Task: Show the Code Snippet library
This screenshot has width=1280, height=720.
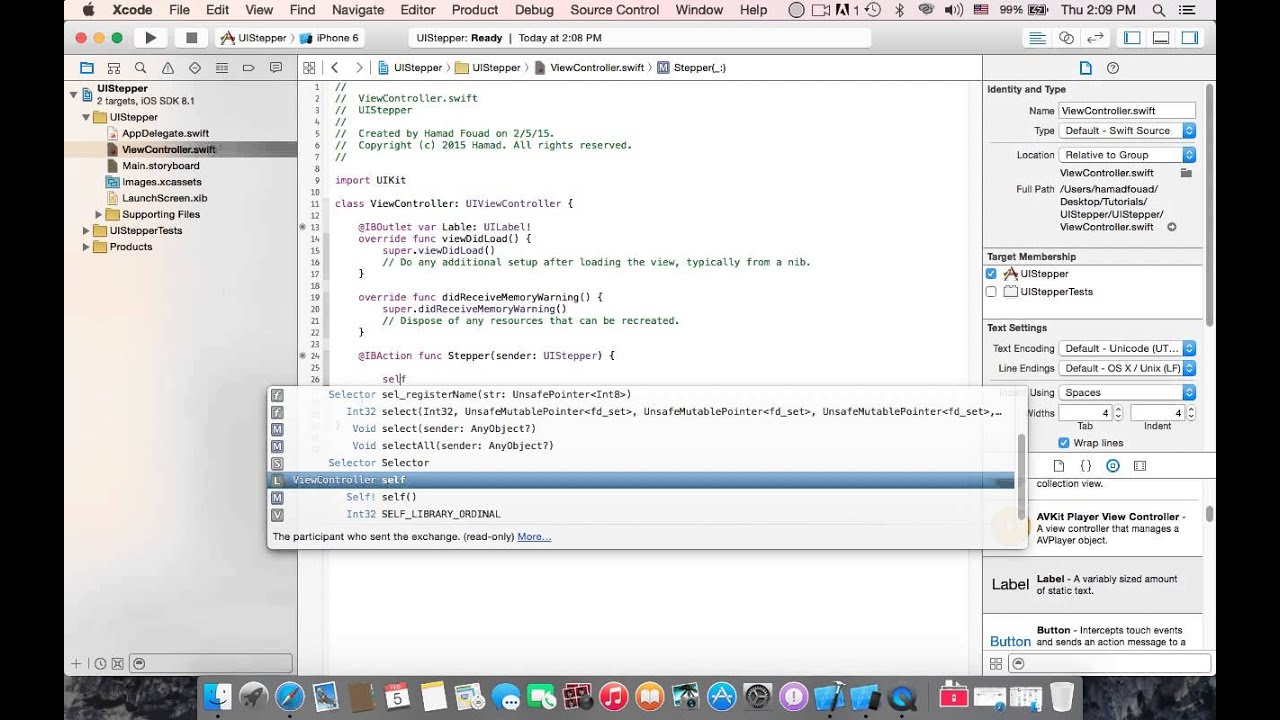Action: (1086, 466)
